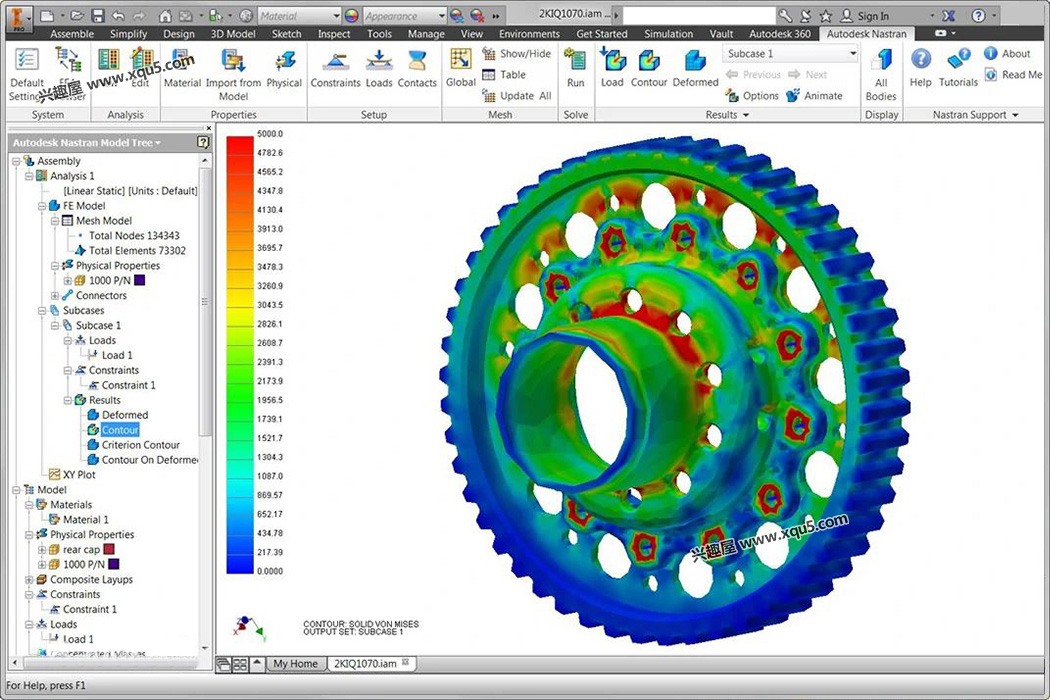Open the Material properties tool

pyautogui.click(x=182, y=68)
